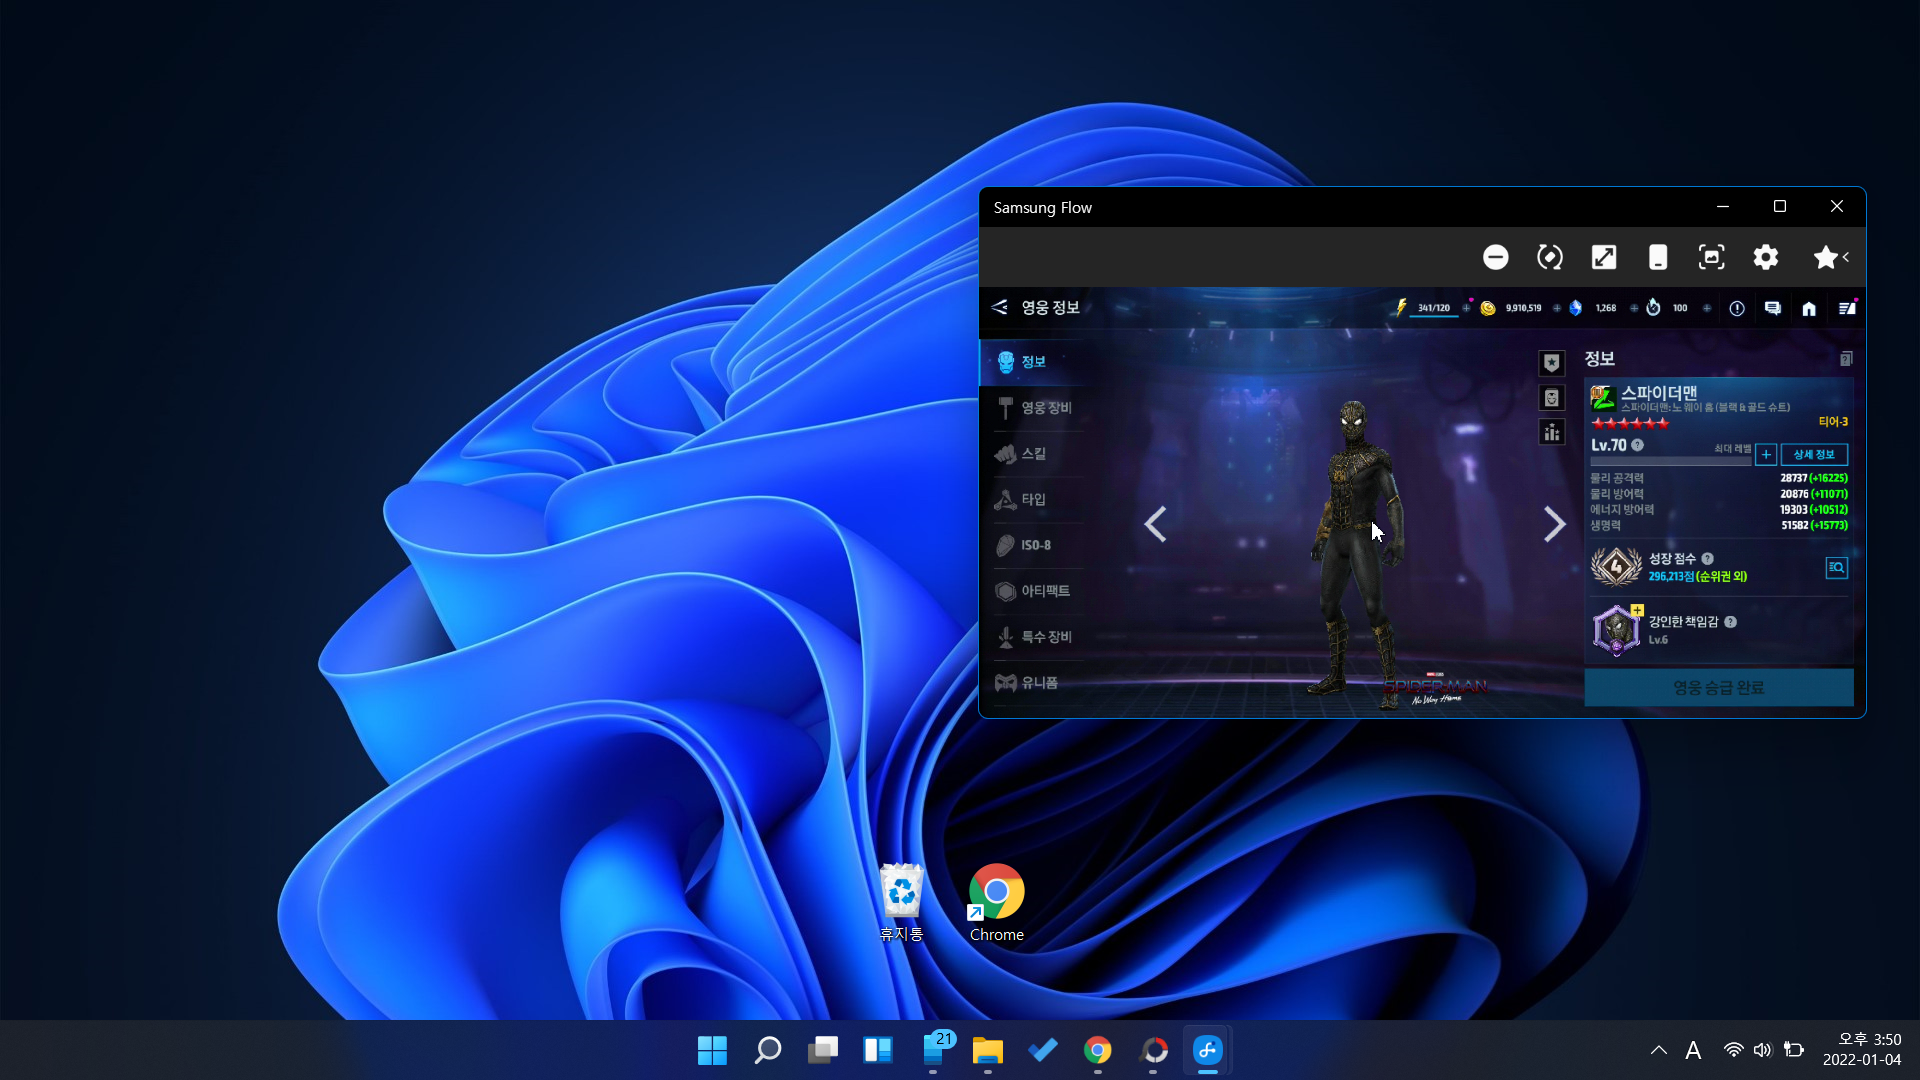Open the 상세 정보 button
This screenshot has height=1080, width=1920.
click(1814, 455)
